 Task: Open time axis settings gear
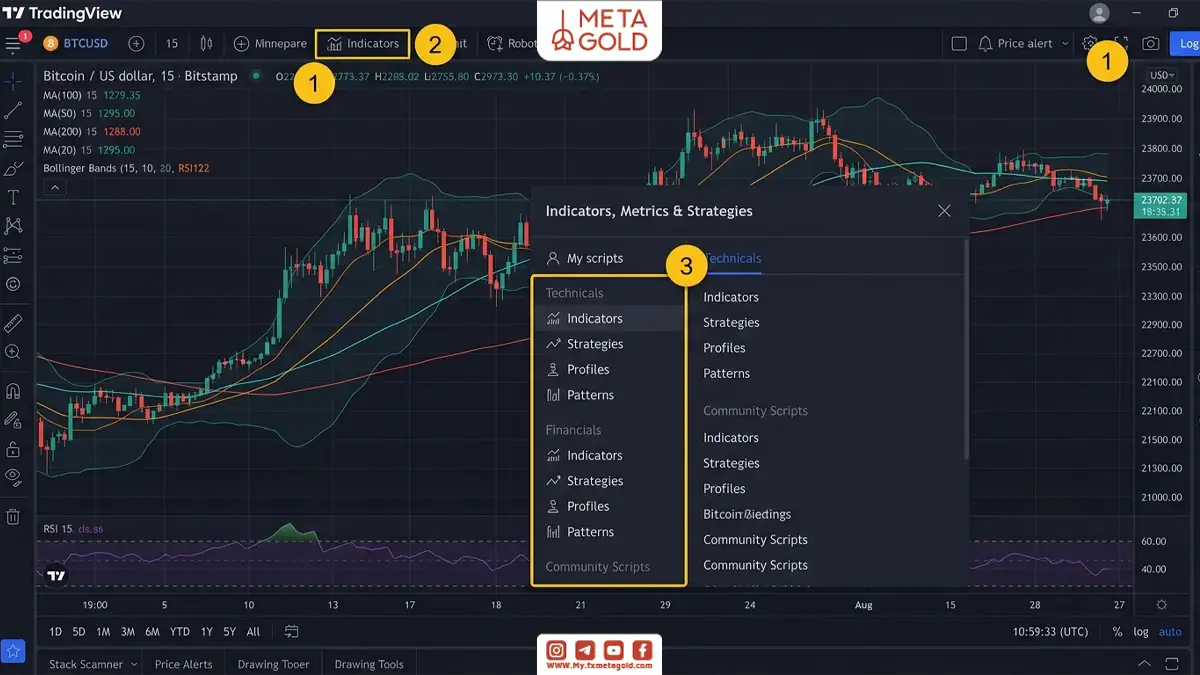[1162, 605]
